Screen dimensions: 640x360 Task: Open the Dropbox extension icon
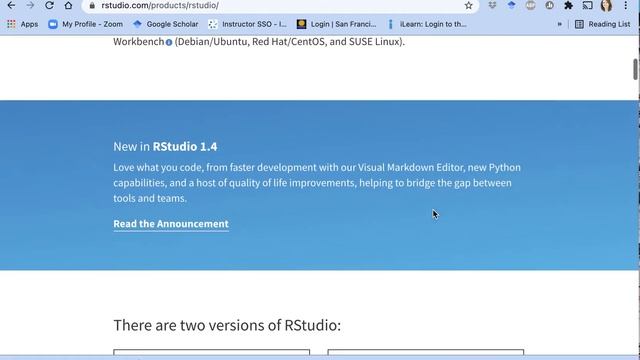(492, 5)
